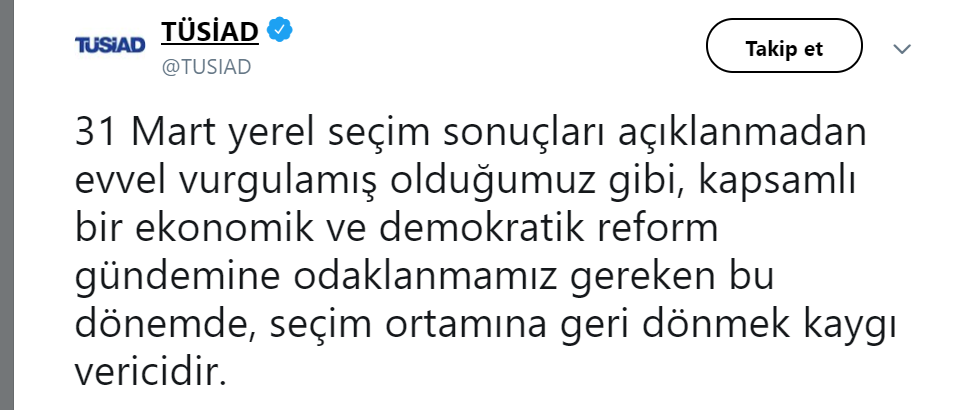The image size is (963, 410).
Task: Click the blue verified badge
Action: (279, 30)
